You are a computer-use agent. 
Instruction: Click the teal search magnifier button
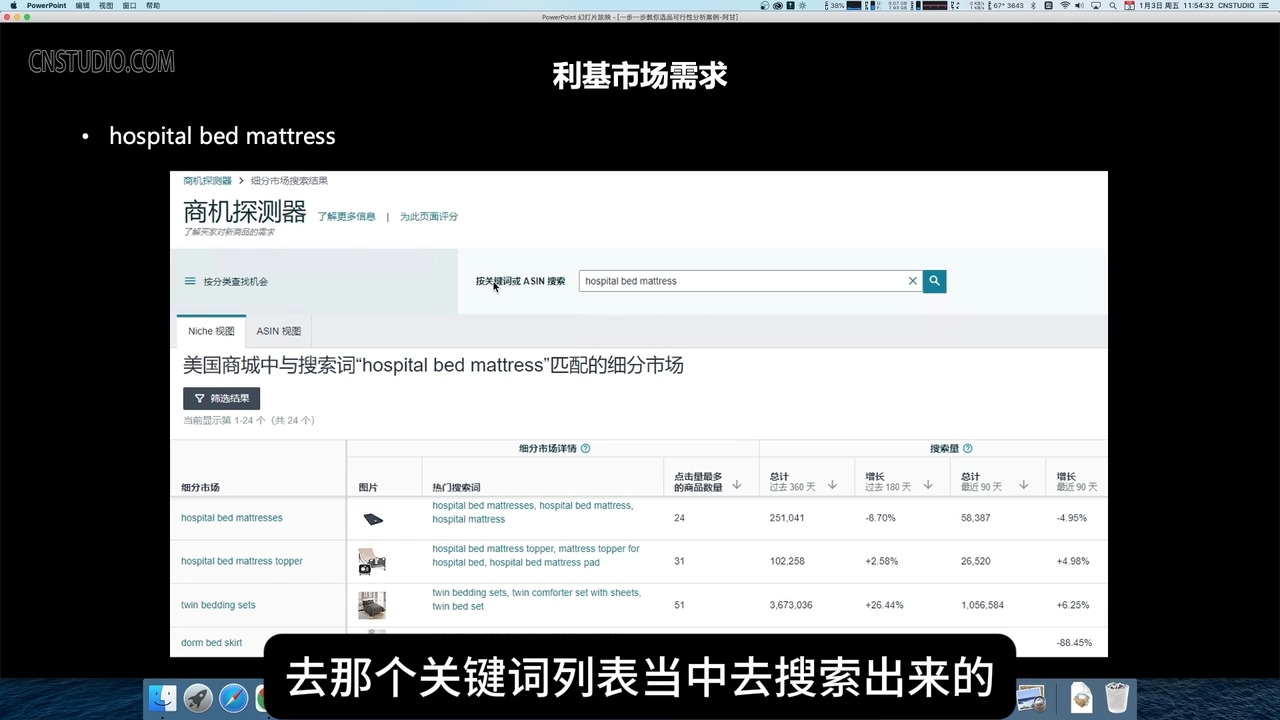(933, 281)
